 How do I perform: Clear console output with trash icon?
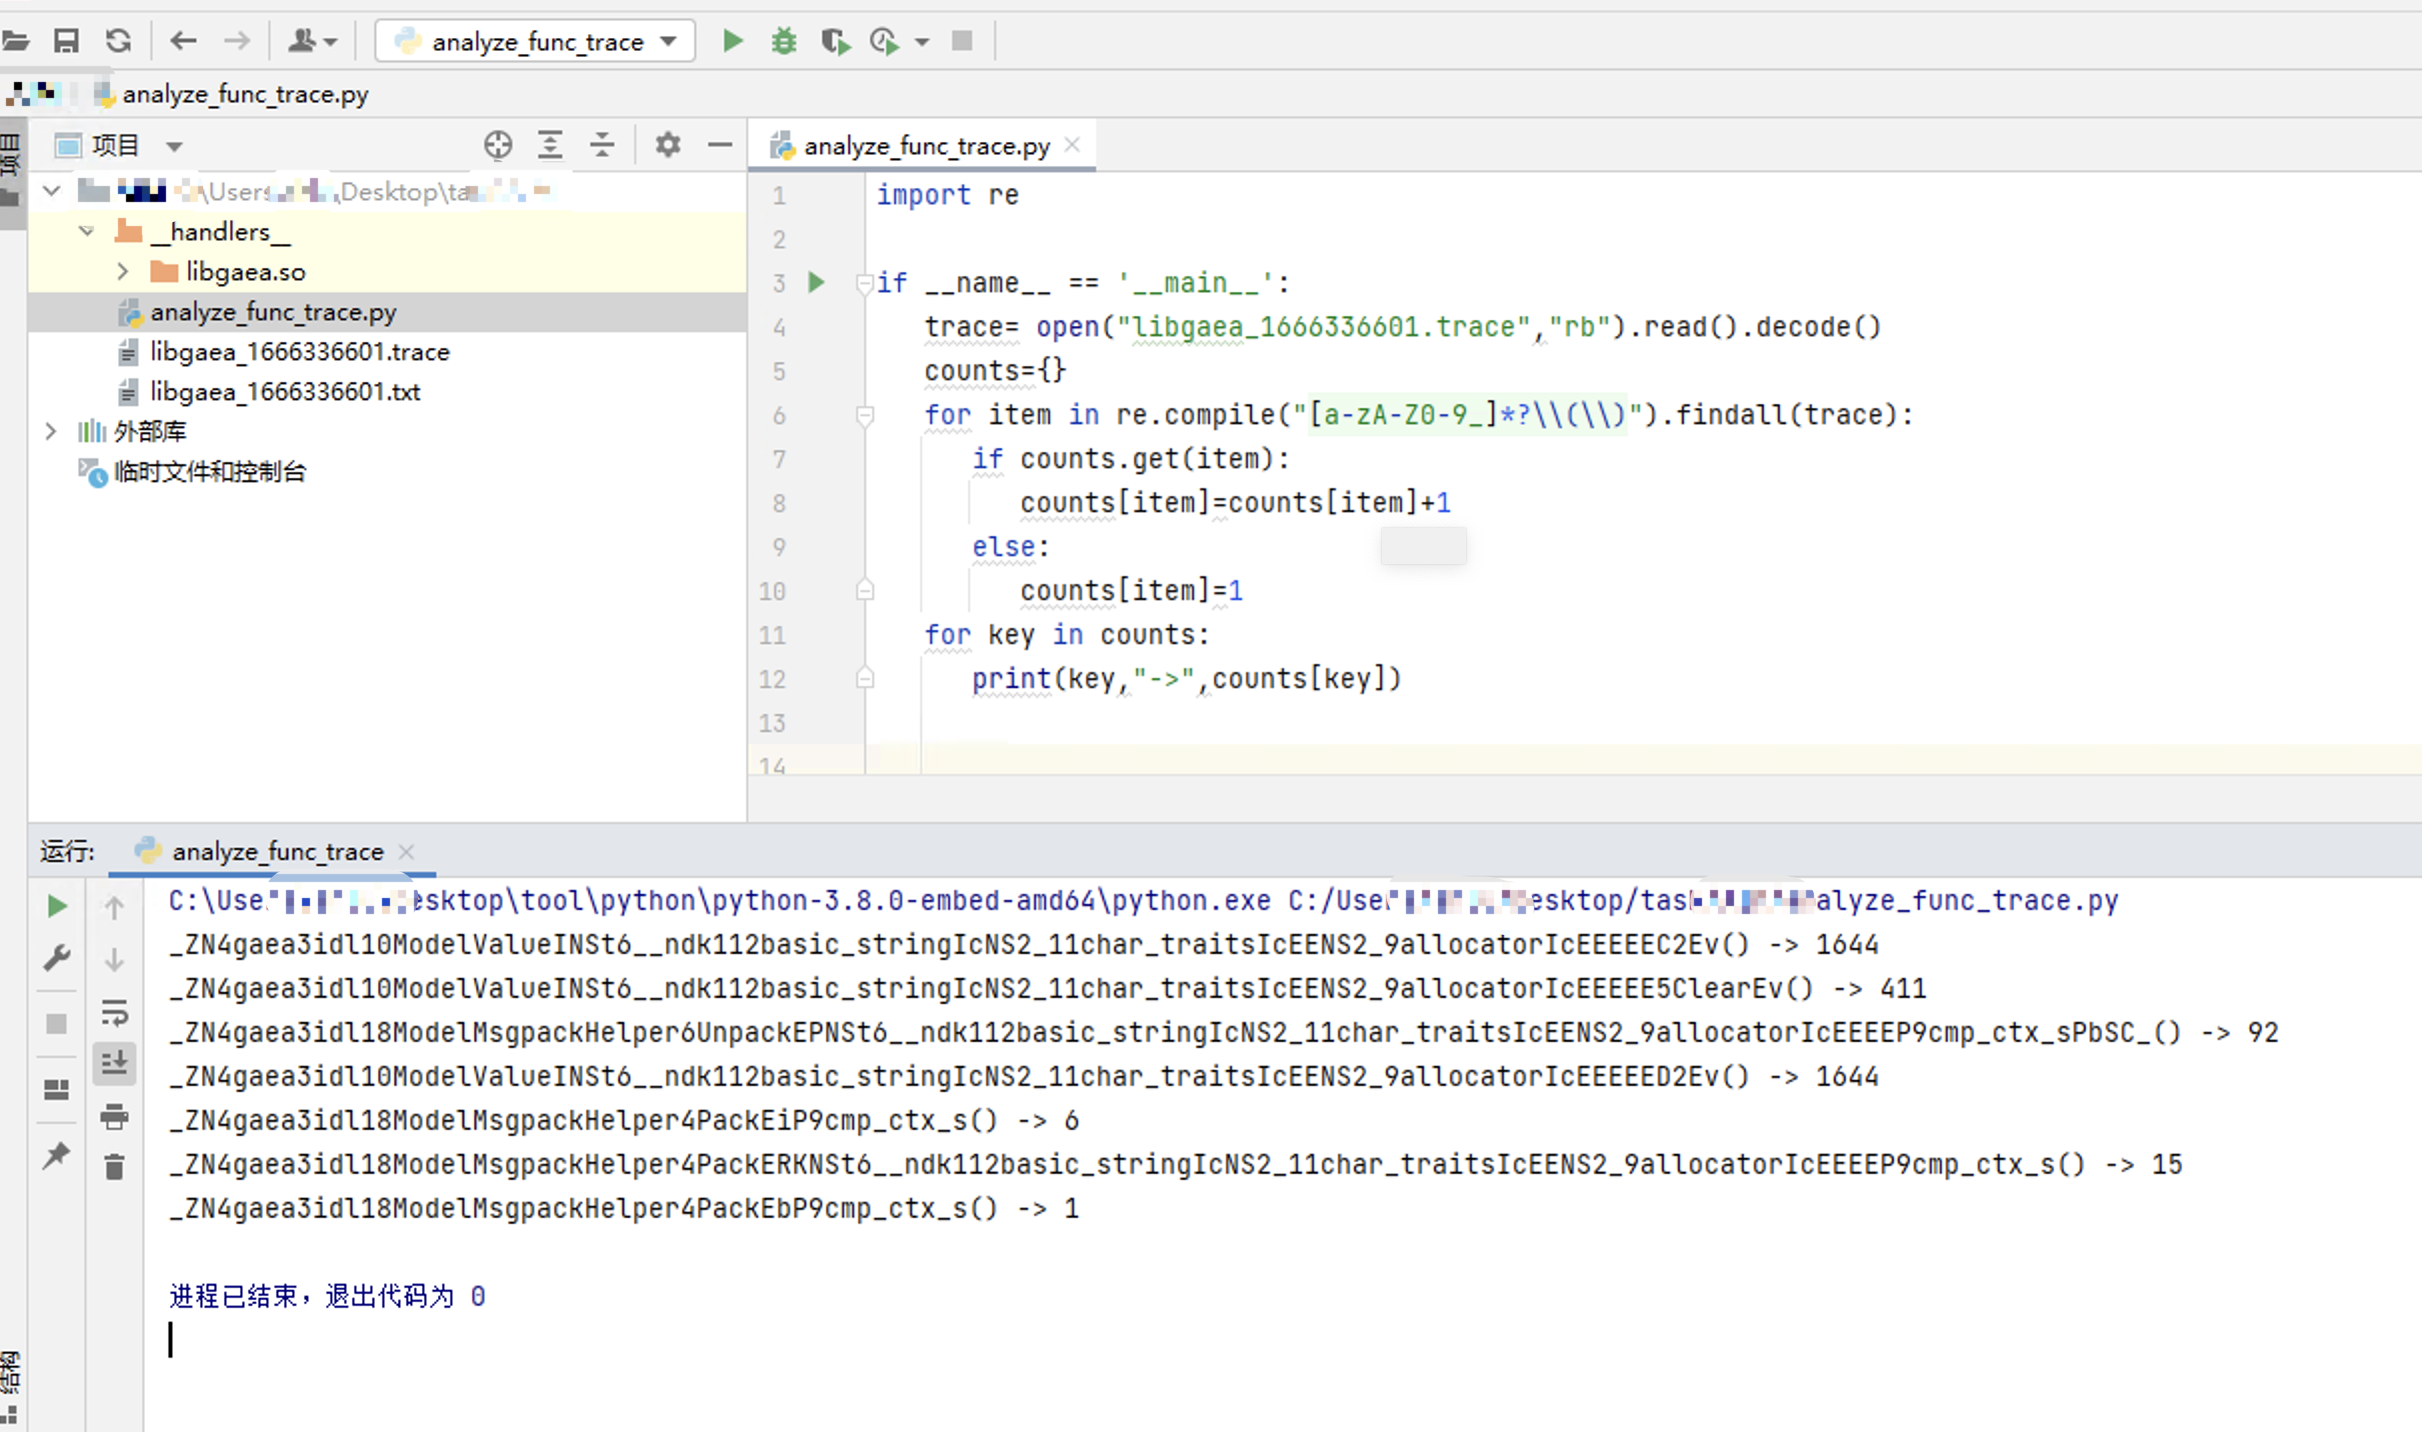click(114, 1166)
